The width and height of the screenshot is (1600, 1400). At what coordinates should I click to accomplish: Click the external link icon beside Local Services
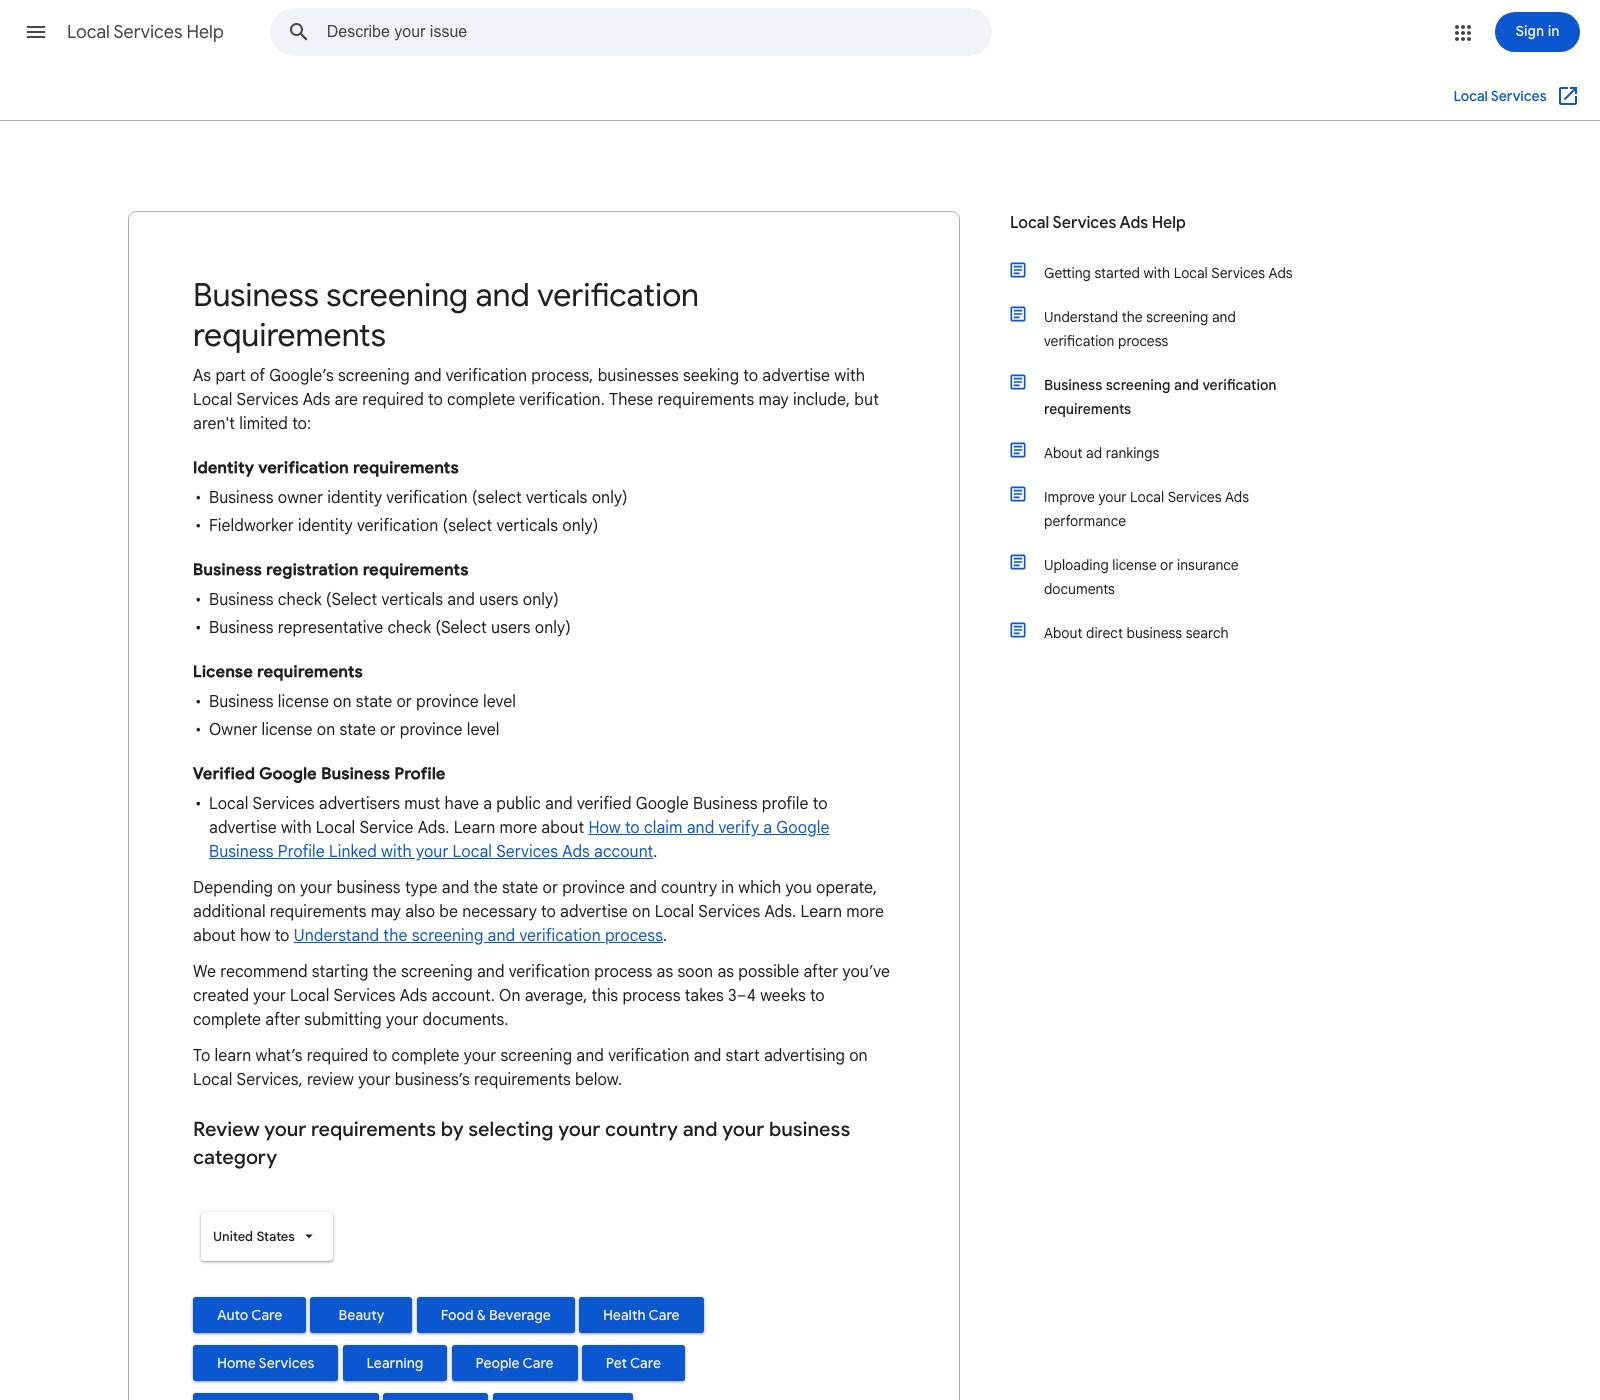pos(1568,96)
